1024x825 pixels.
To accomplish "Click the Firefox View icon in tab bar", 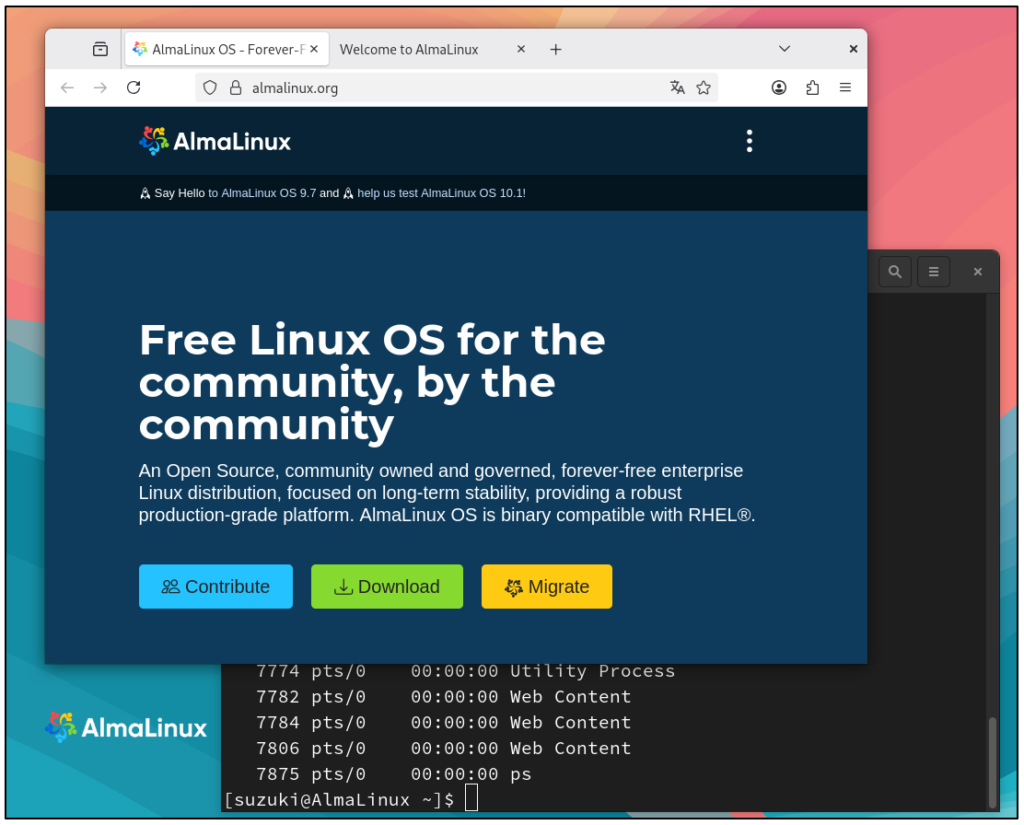I will point(100,49).
